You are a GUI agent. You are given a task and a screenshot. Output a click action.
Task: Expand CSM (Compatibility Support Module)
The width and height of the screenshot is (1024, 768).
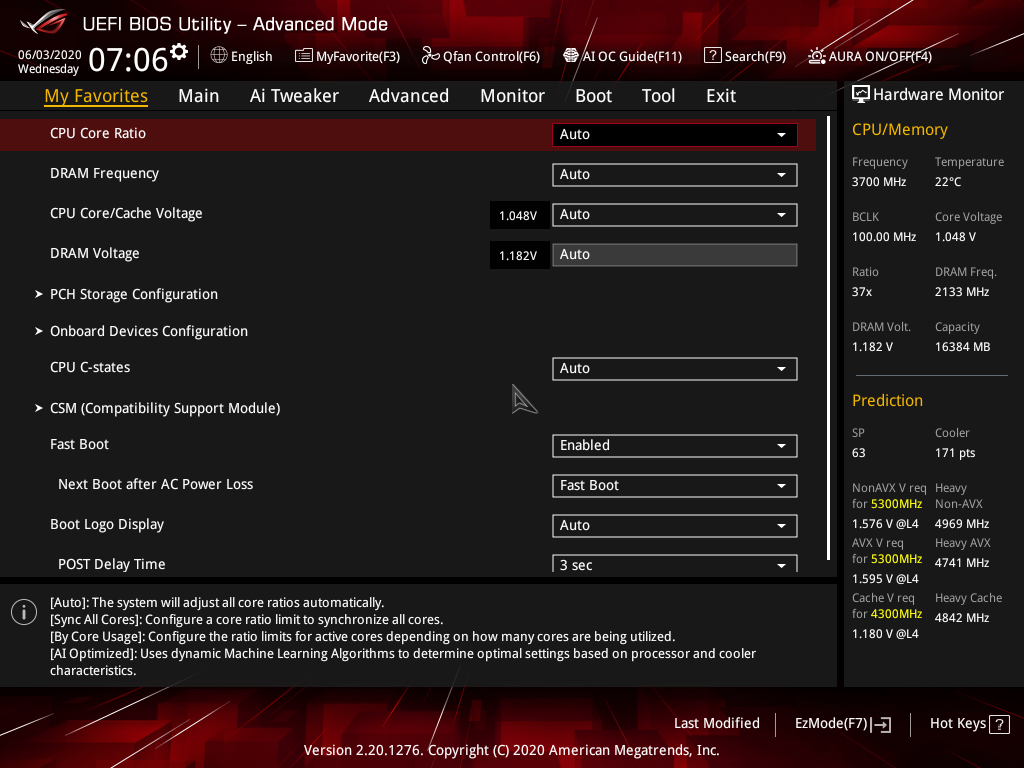pos(165,408)
